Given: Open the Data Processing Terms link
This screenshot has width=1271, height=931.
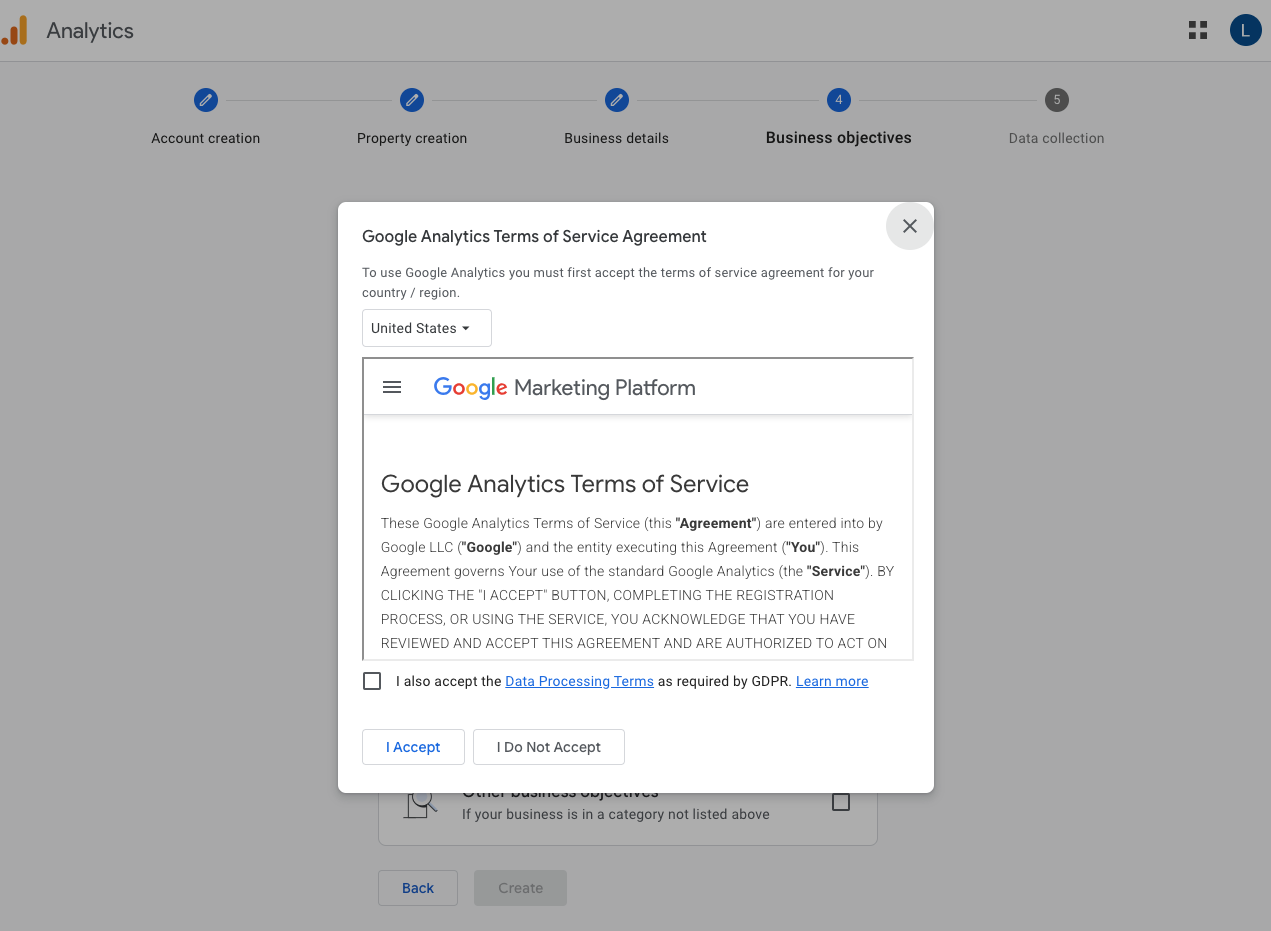Looking at the screenshot, I should point(579,681).
